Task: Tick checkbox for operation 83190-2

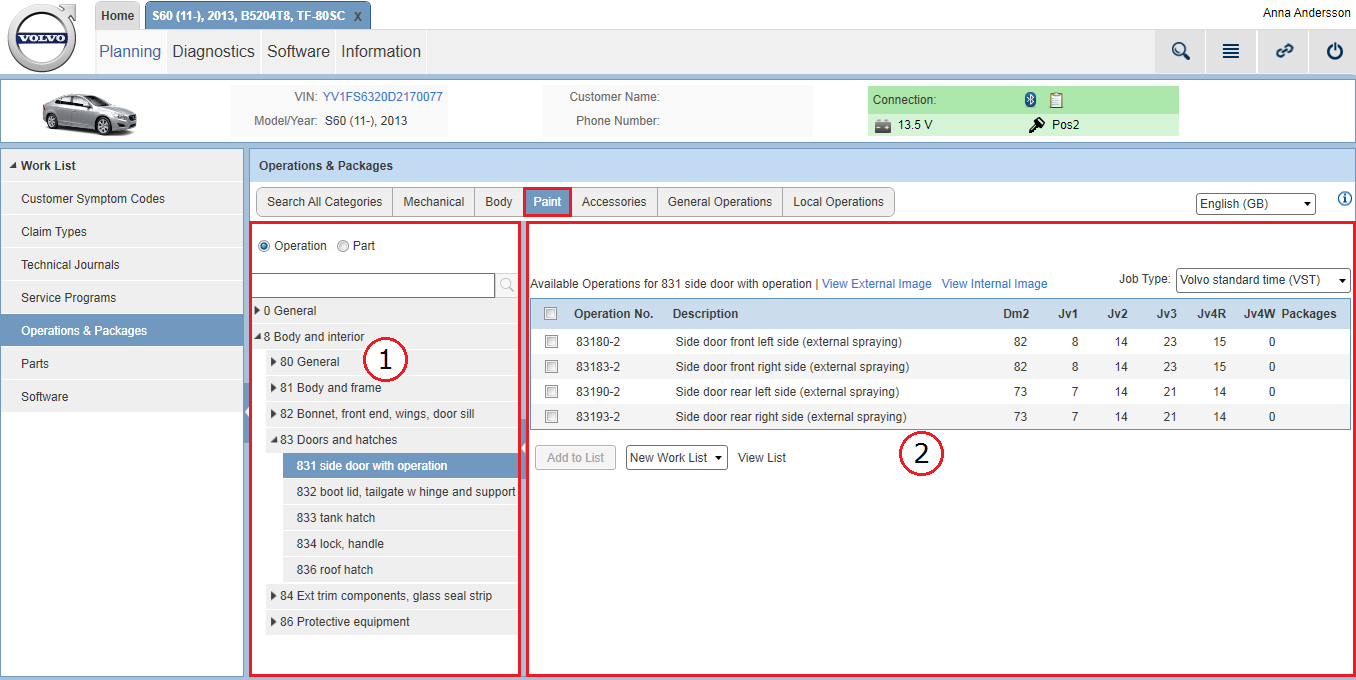Action: click(x=551, y=392)
